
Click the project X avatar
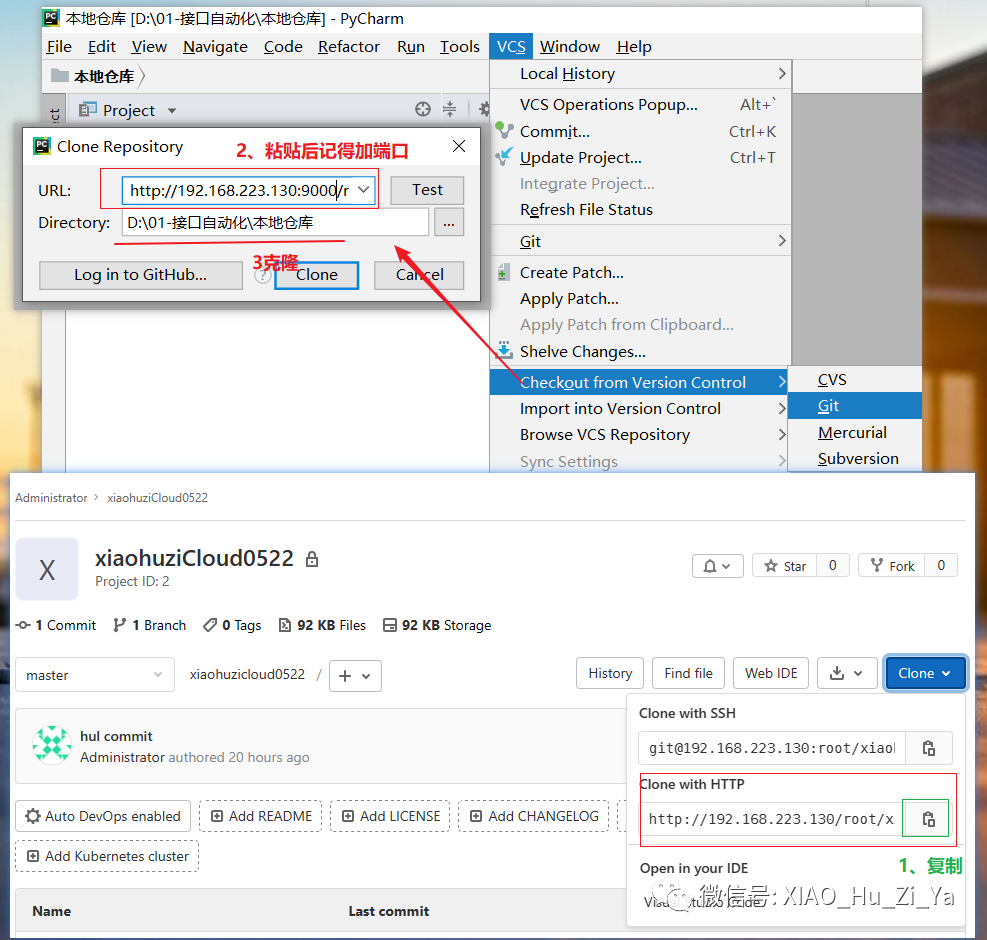(47, 569)
